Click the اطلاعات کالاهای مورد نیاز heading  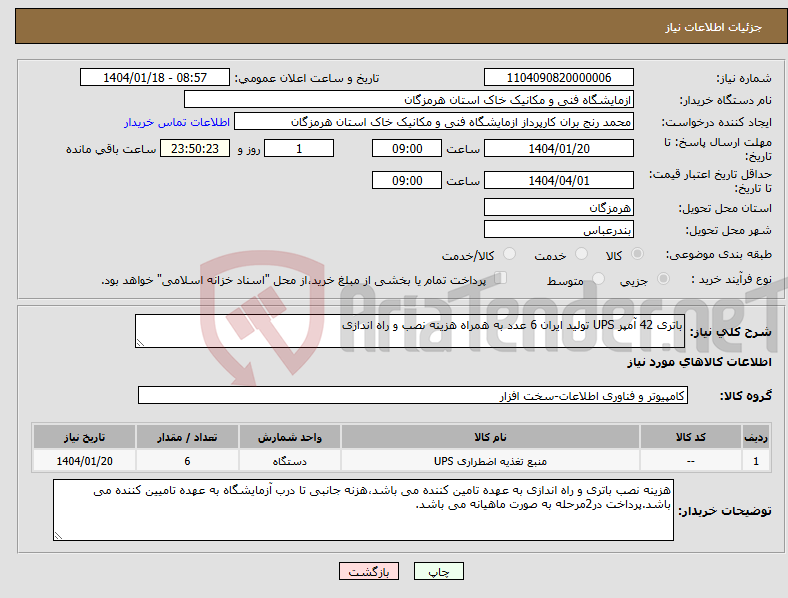pos(699,362)
